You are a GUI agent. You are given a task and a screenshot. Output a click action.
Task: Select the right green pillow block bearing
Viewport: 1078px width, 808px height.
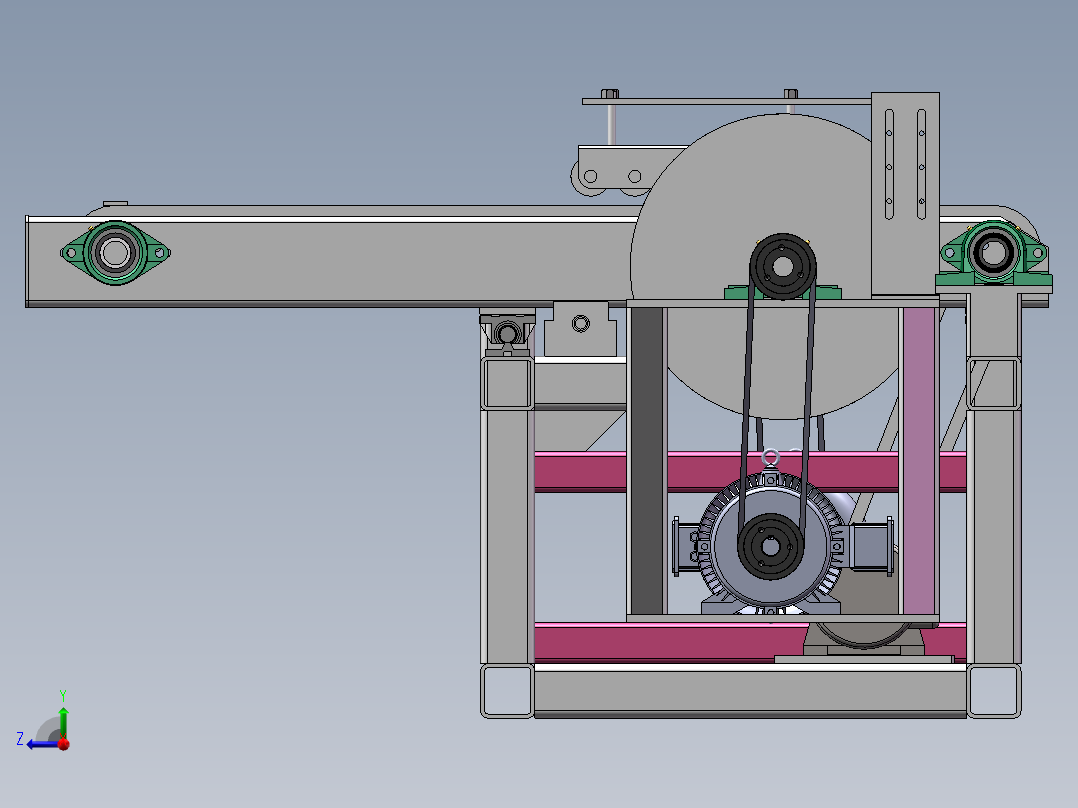point(993,253)
